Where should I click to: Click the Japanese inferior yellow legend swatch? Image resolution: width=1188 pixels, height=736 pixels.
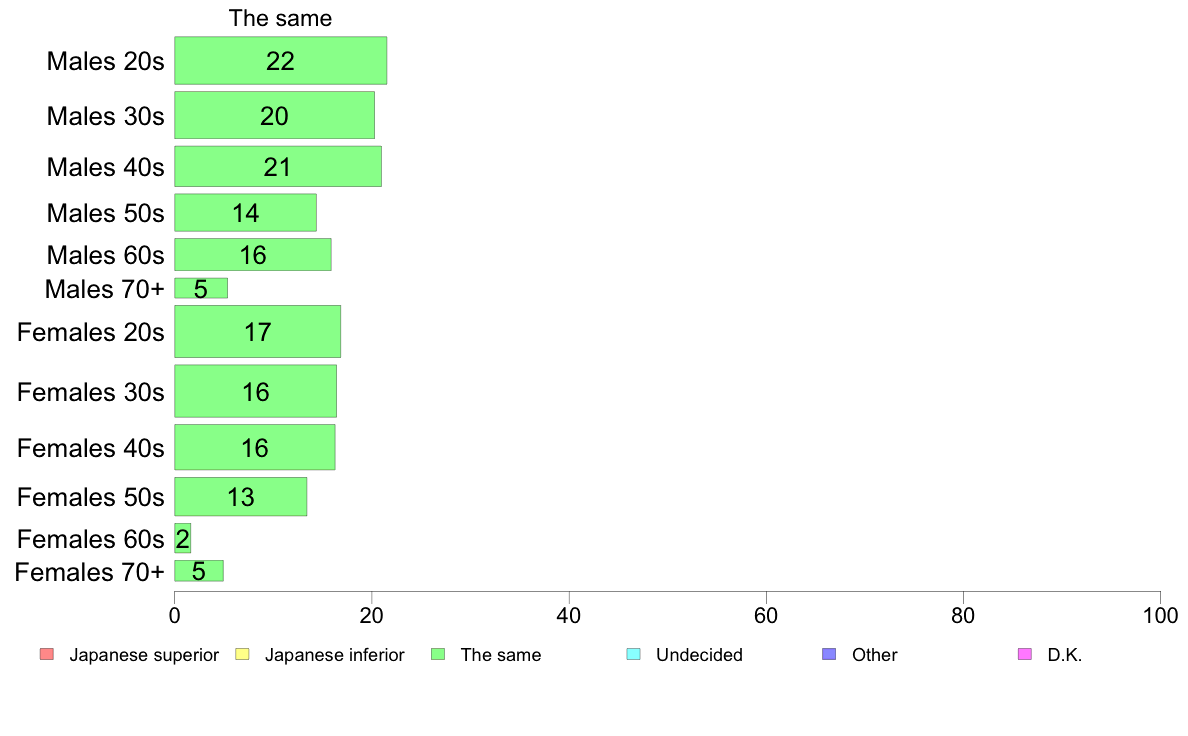pos(242,654)
